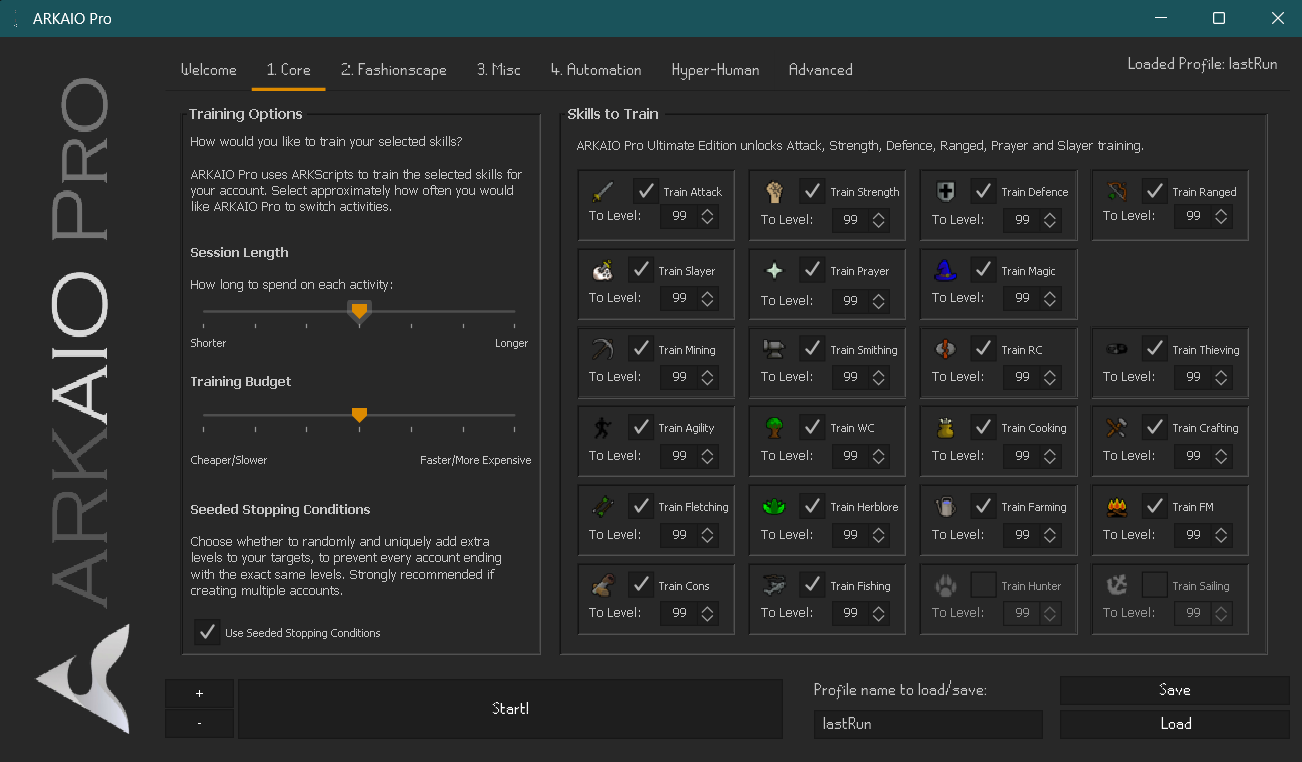Adjust Train Smithing level spinner arrows
Image resolution: width=1302 pixels, height=762 pixels.
(879, 378)
